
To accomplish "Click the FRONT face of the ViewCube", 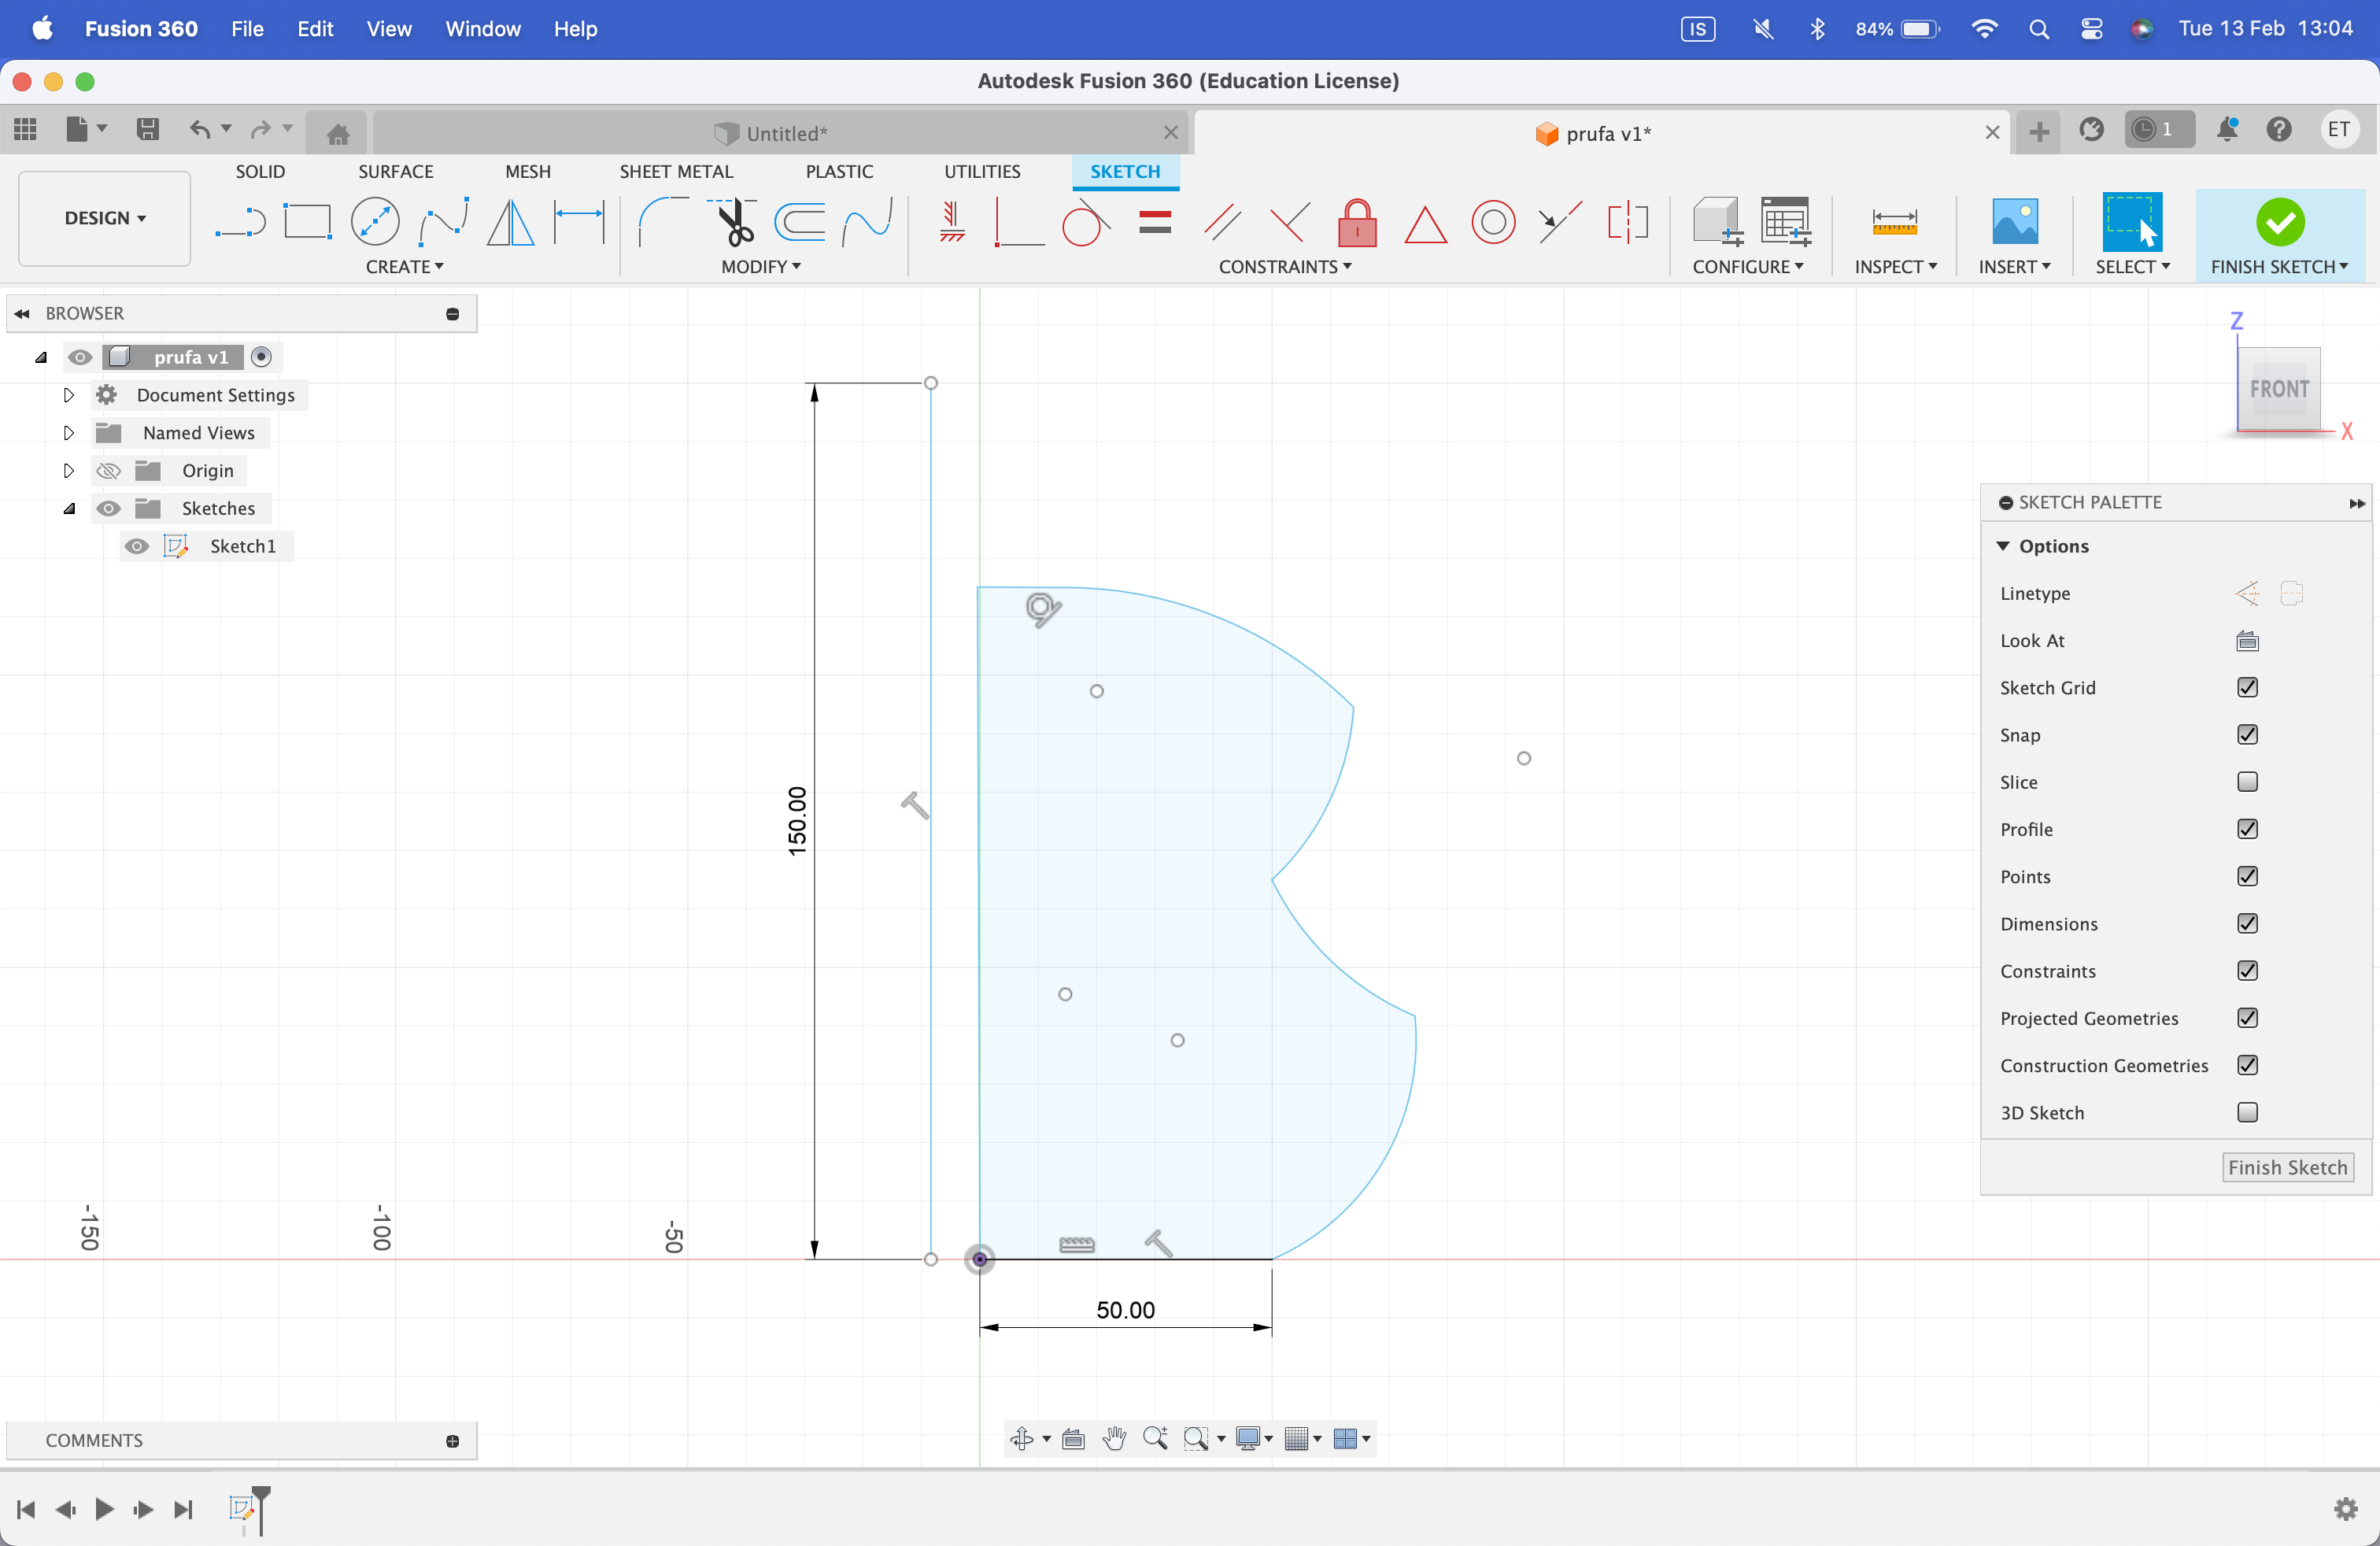I will (x=2279, y=389).
